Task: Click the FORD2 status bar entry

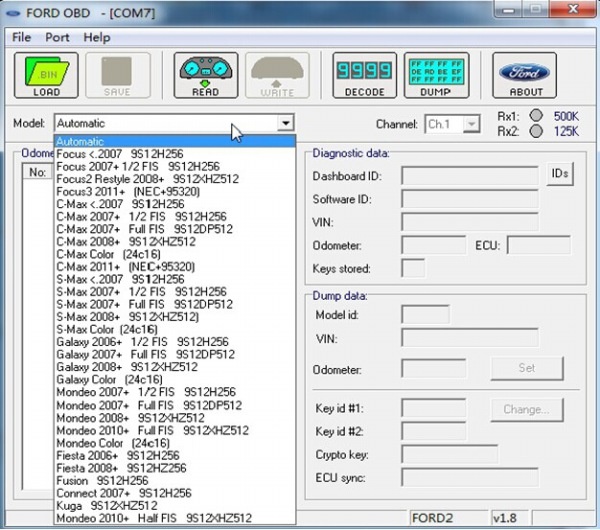Action: [448, 518]
